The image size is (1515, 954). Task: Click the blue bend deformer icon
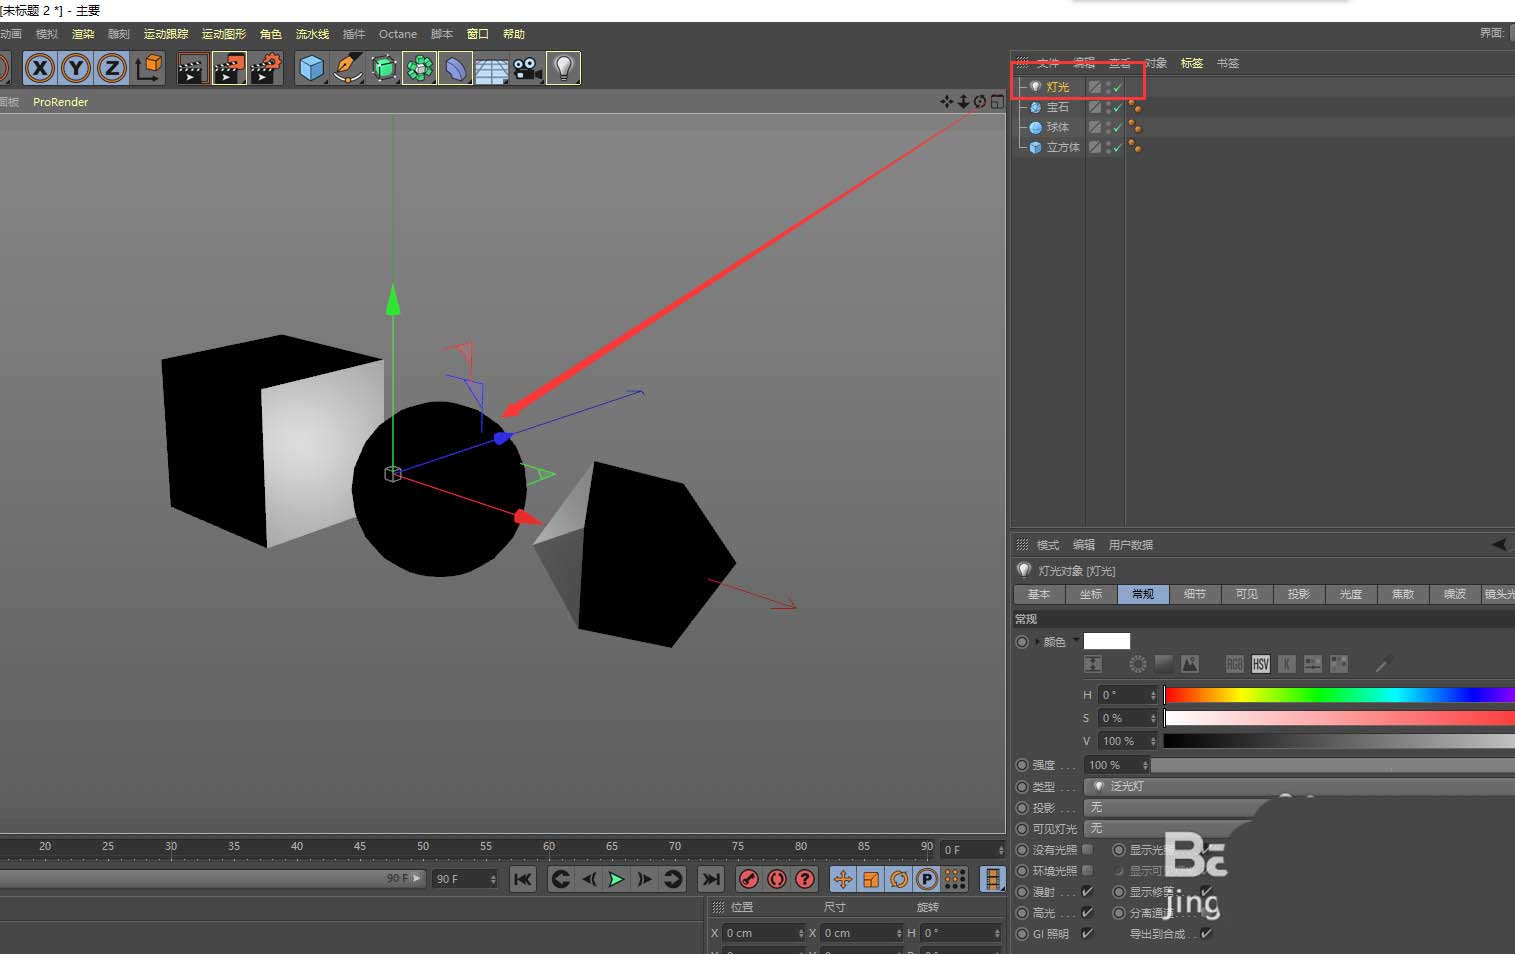pos(455,68)
